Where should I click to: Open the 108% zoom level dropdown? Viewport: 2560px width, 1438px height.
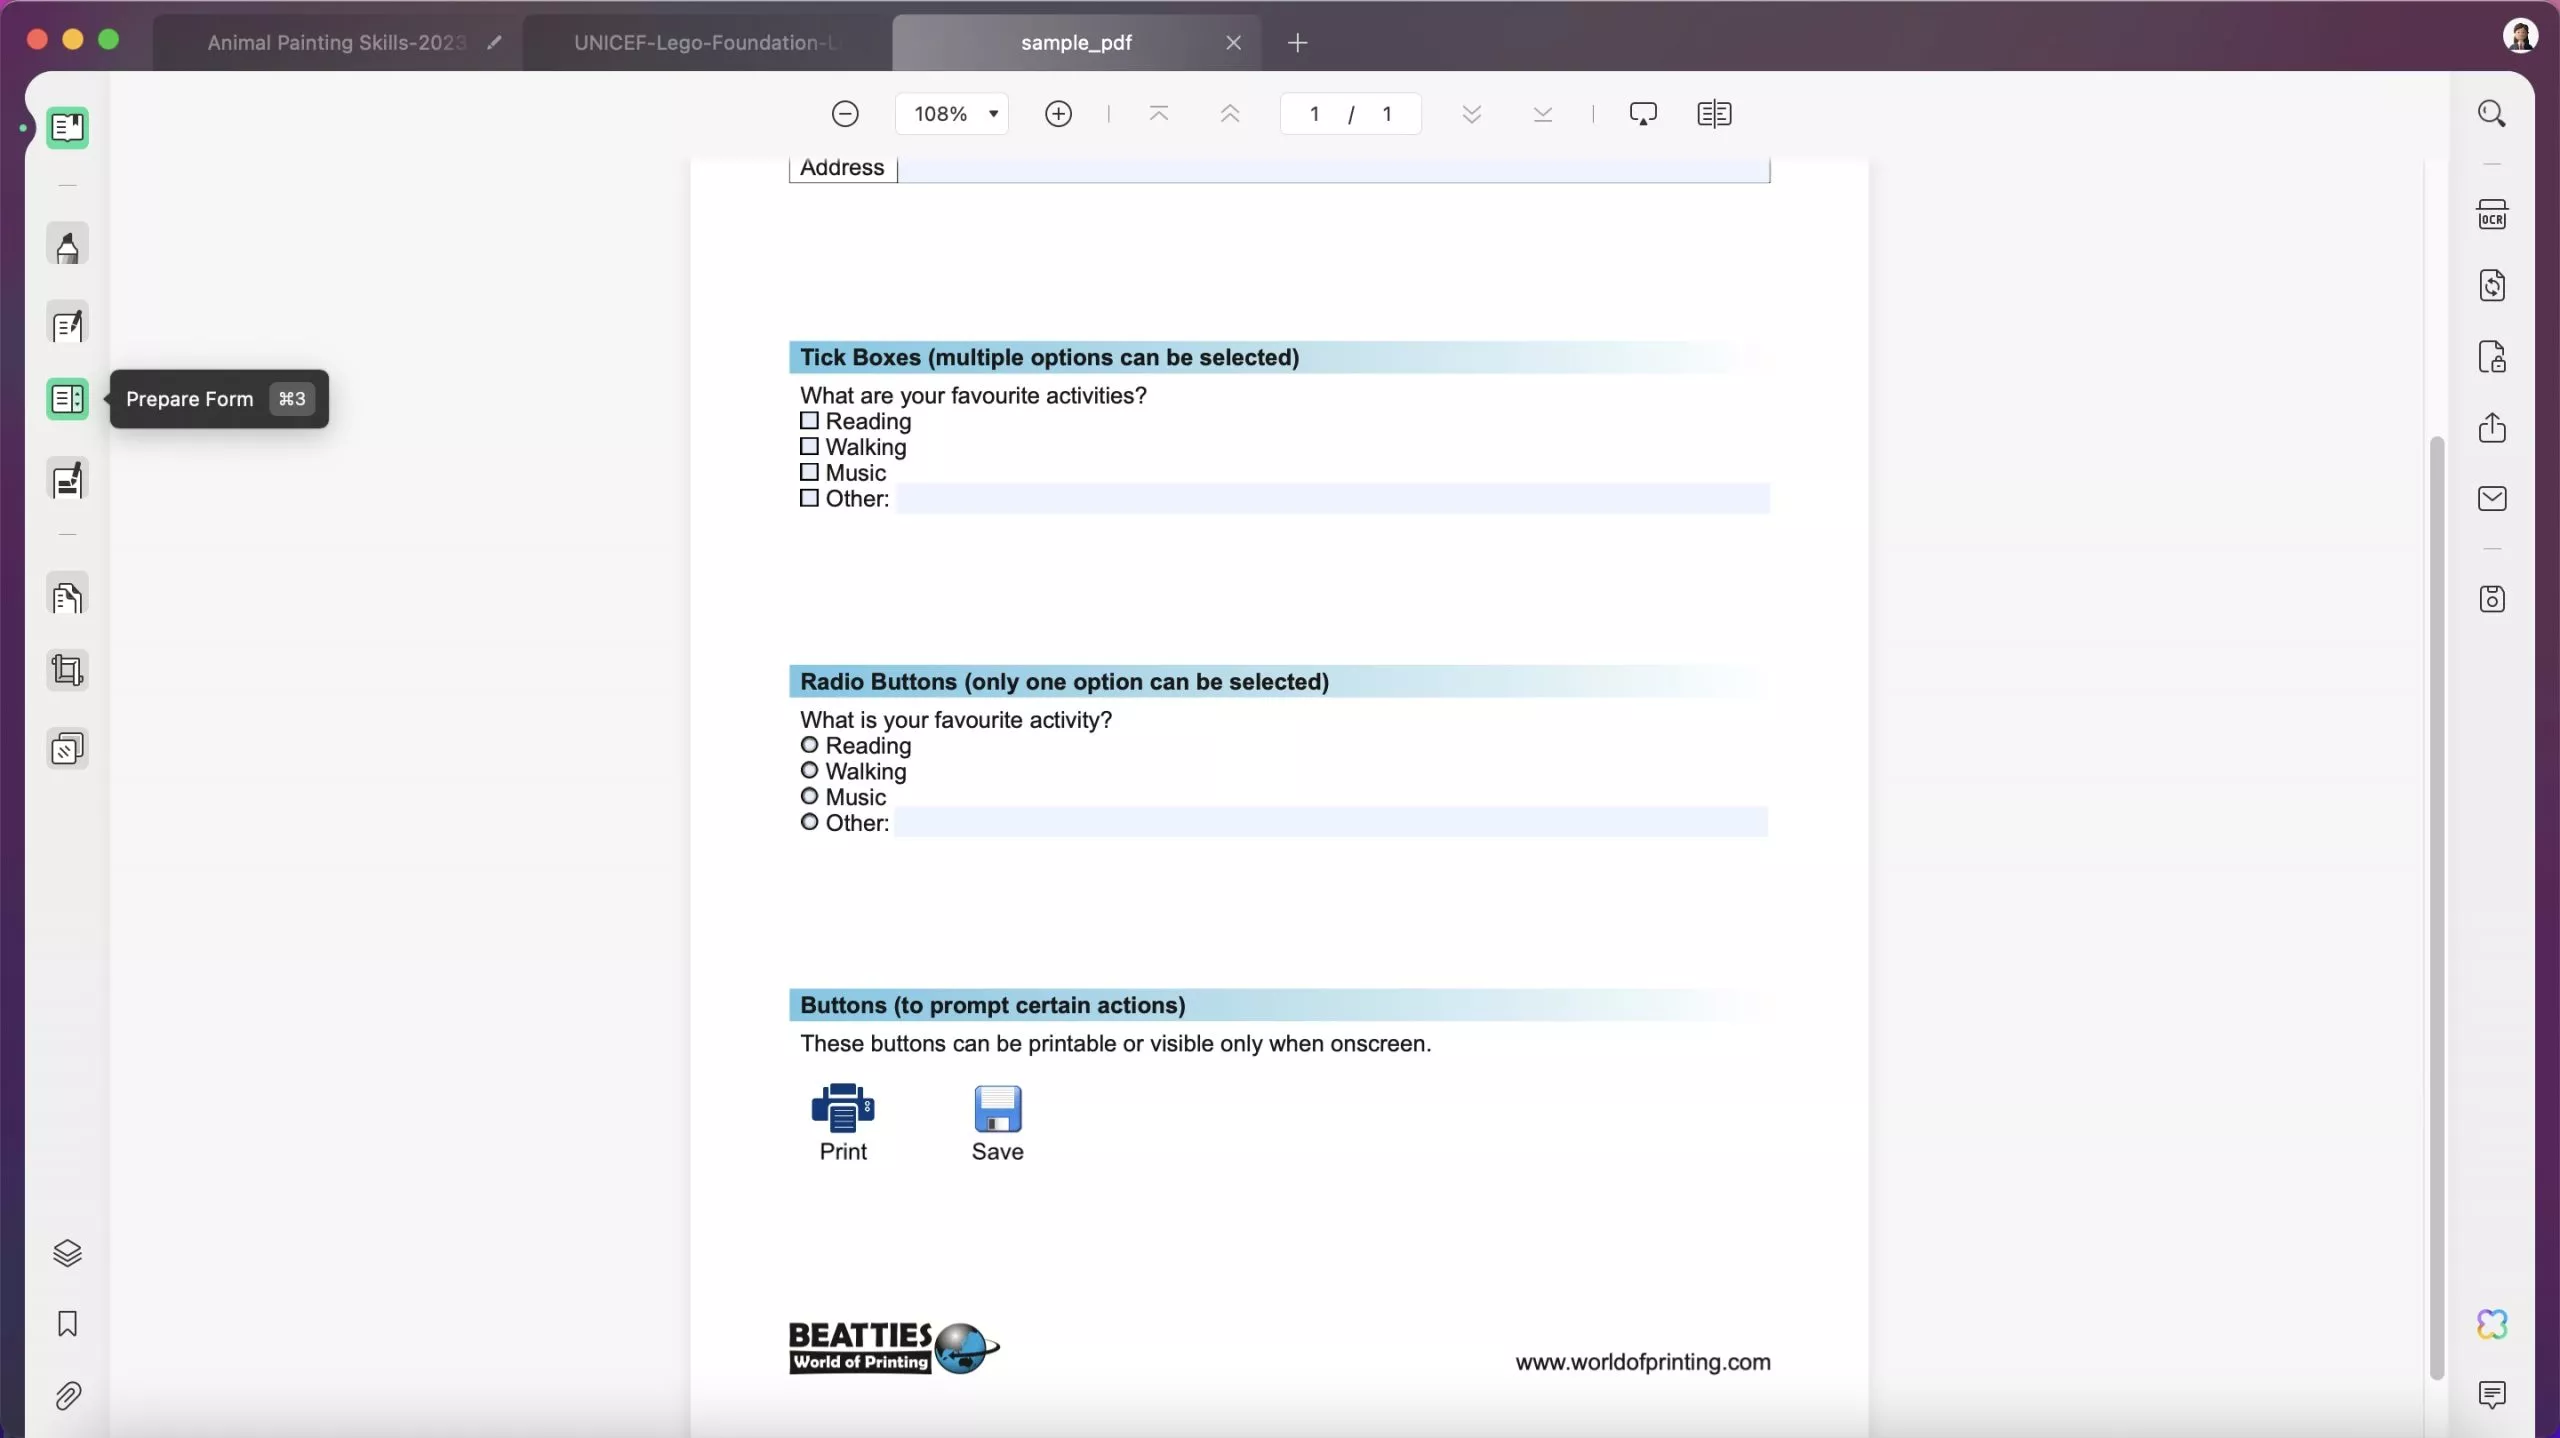tap(952, 113)
